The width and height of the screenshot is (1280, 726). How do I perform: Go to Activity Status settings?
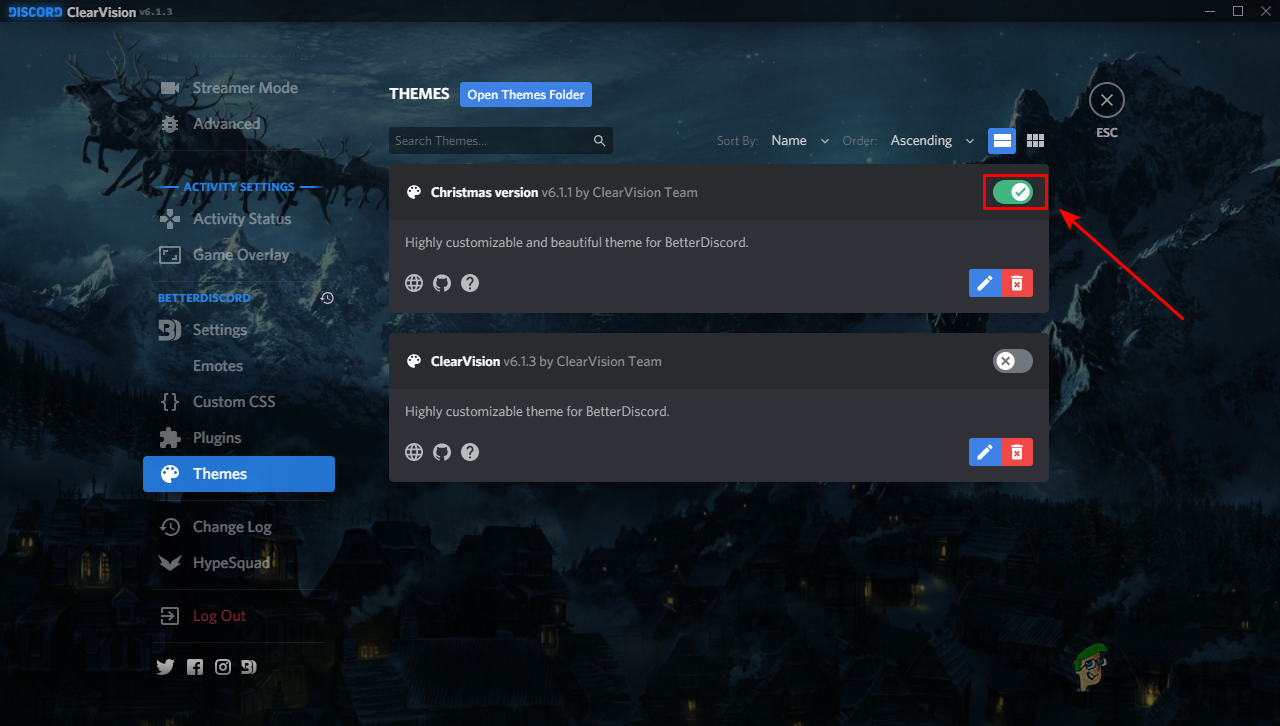click(239, 219)
